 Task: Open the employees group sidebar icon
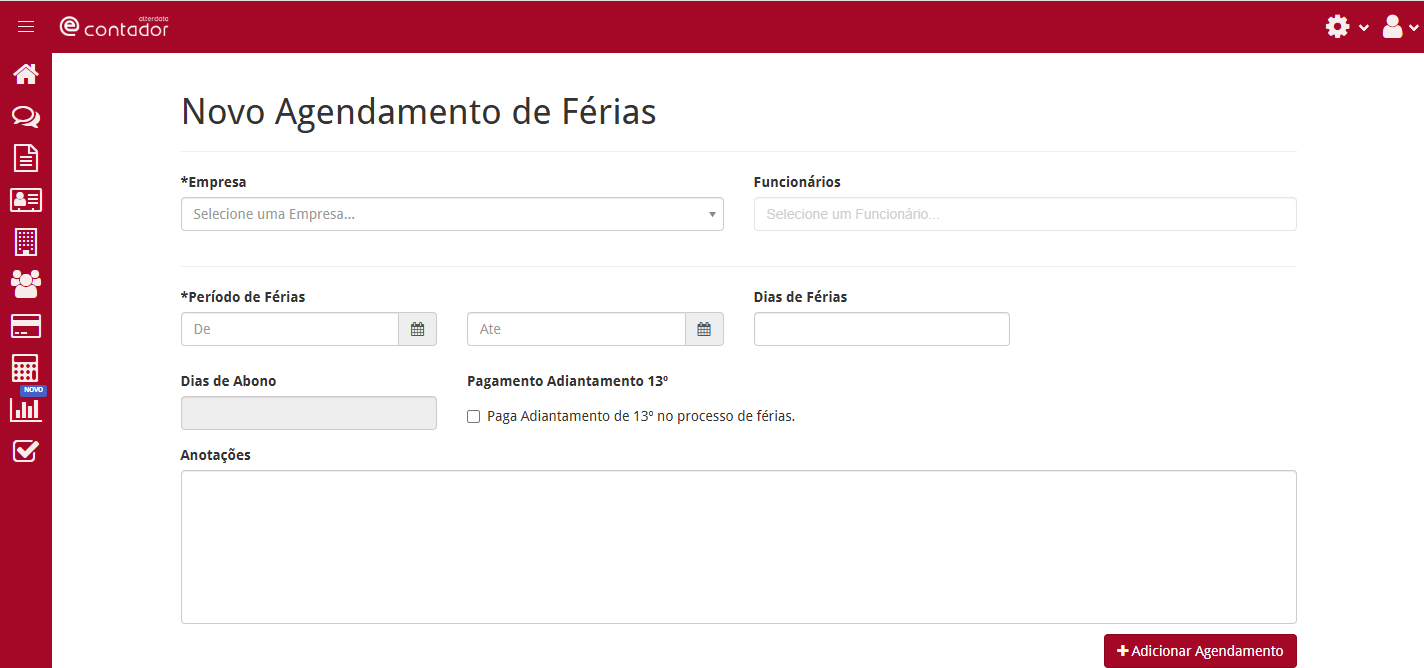click(x=26, y=284)
